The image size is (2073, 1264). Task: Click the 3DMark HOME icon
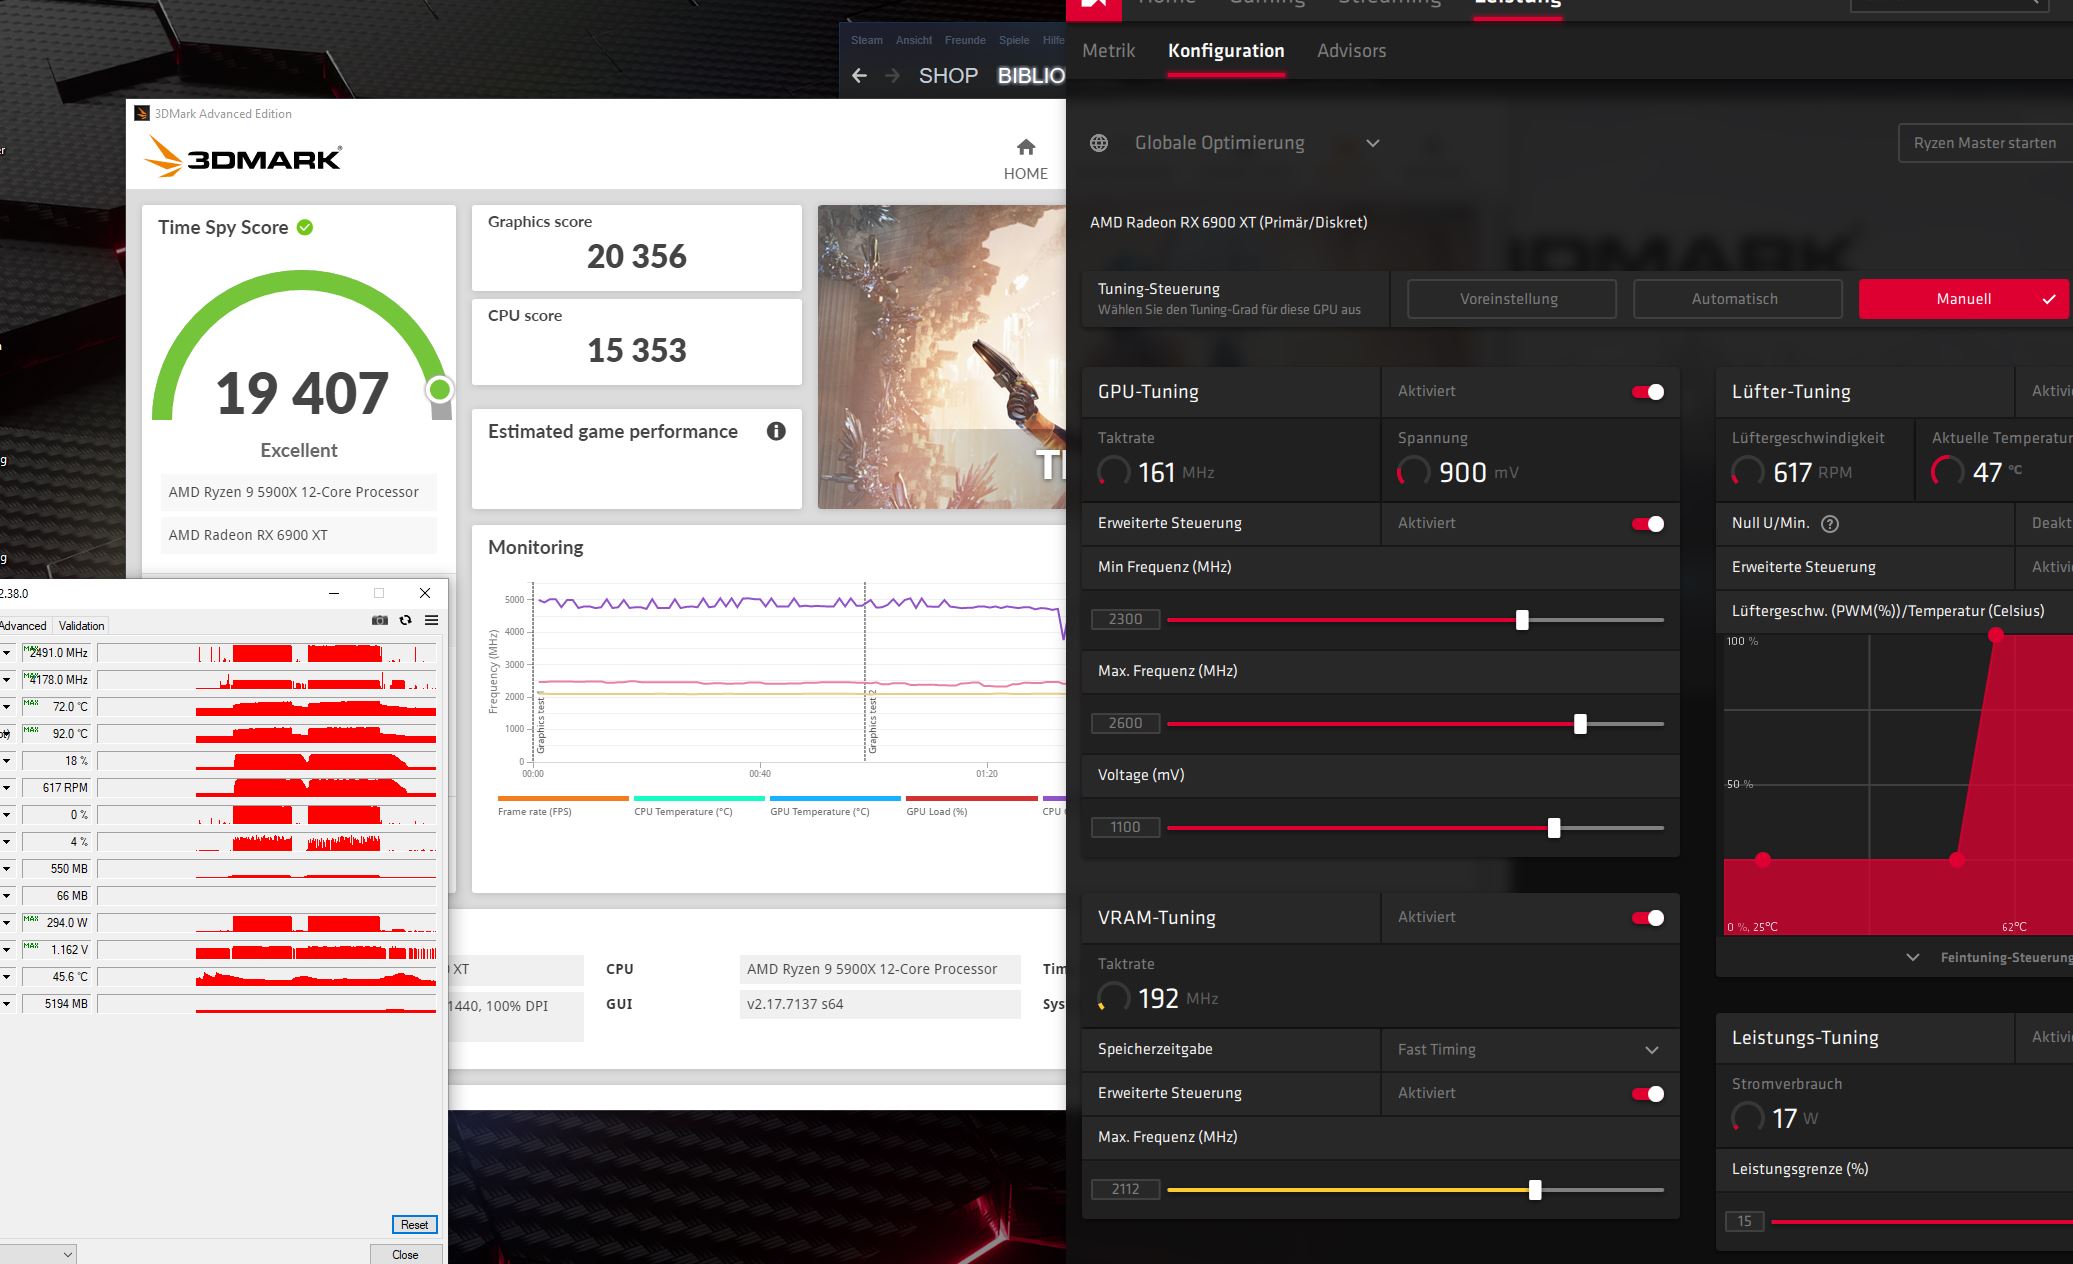1026,148
